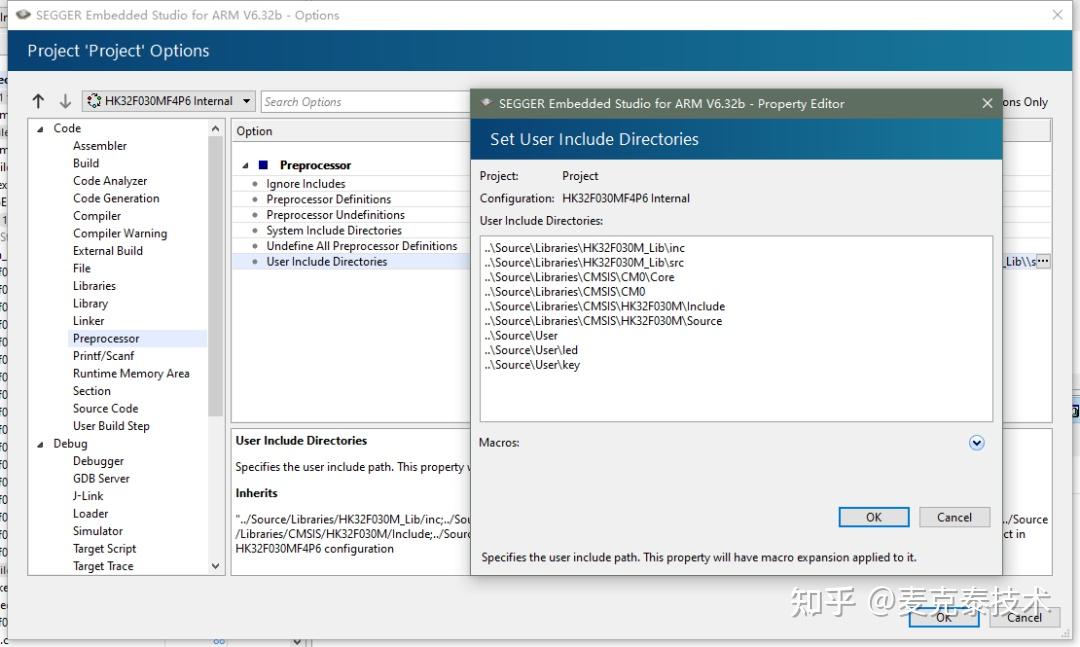This screenshot has width=1080, height=647.
Task: Open the ellipsis editor for User Include Directories
Action: [1043, 261]
